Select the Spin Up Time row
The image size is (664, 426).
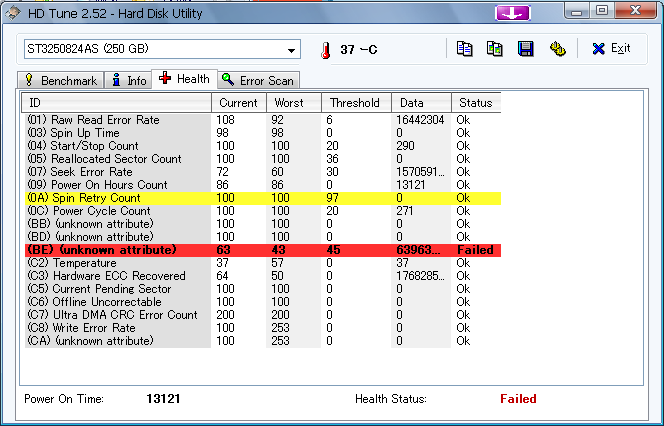pos(263,133)
